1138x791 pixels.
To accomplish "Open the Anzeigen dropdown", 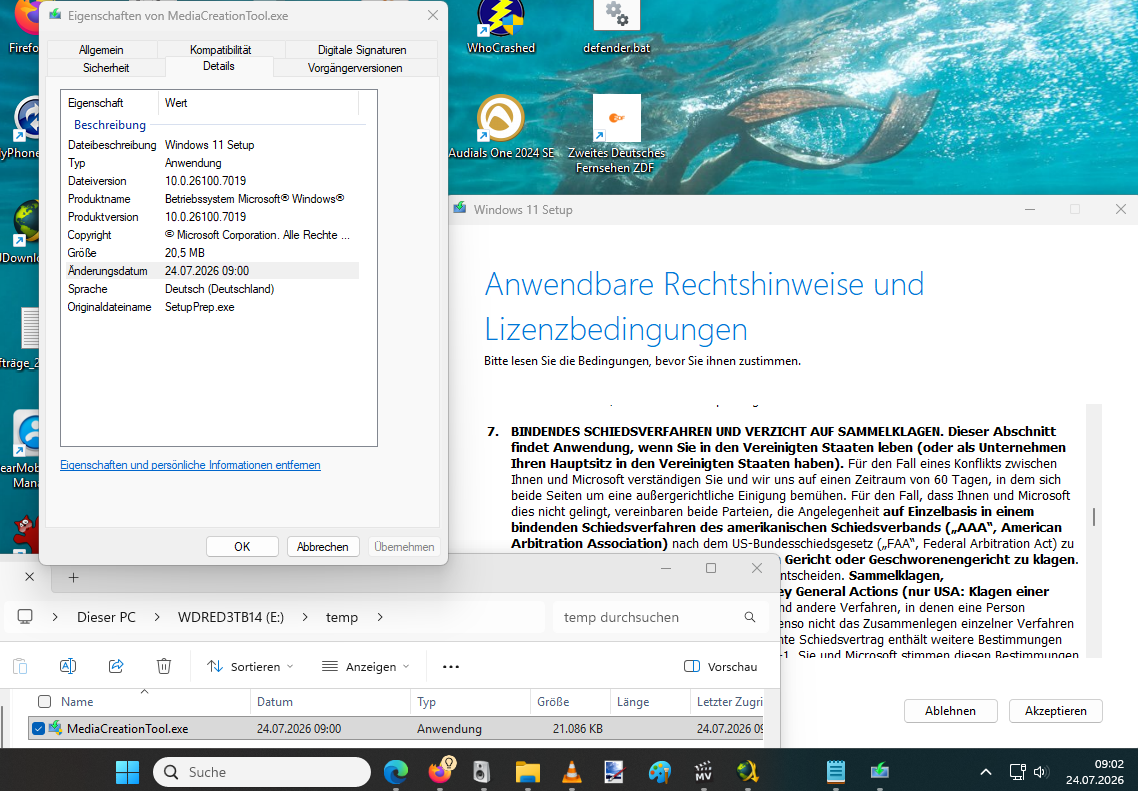I will 366,666.
